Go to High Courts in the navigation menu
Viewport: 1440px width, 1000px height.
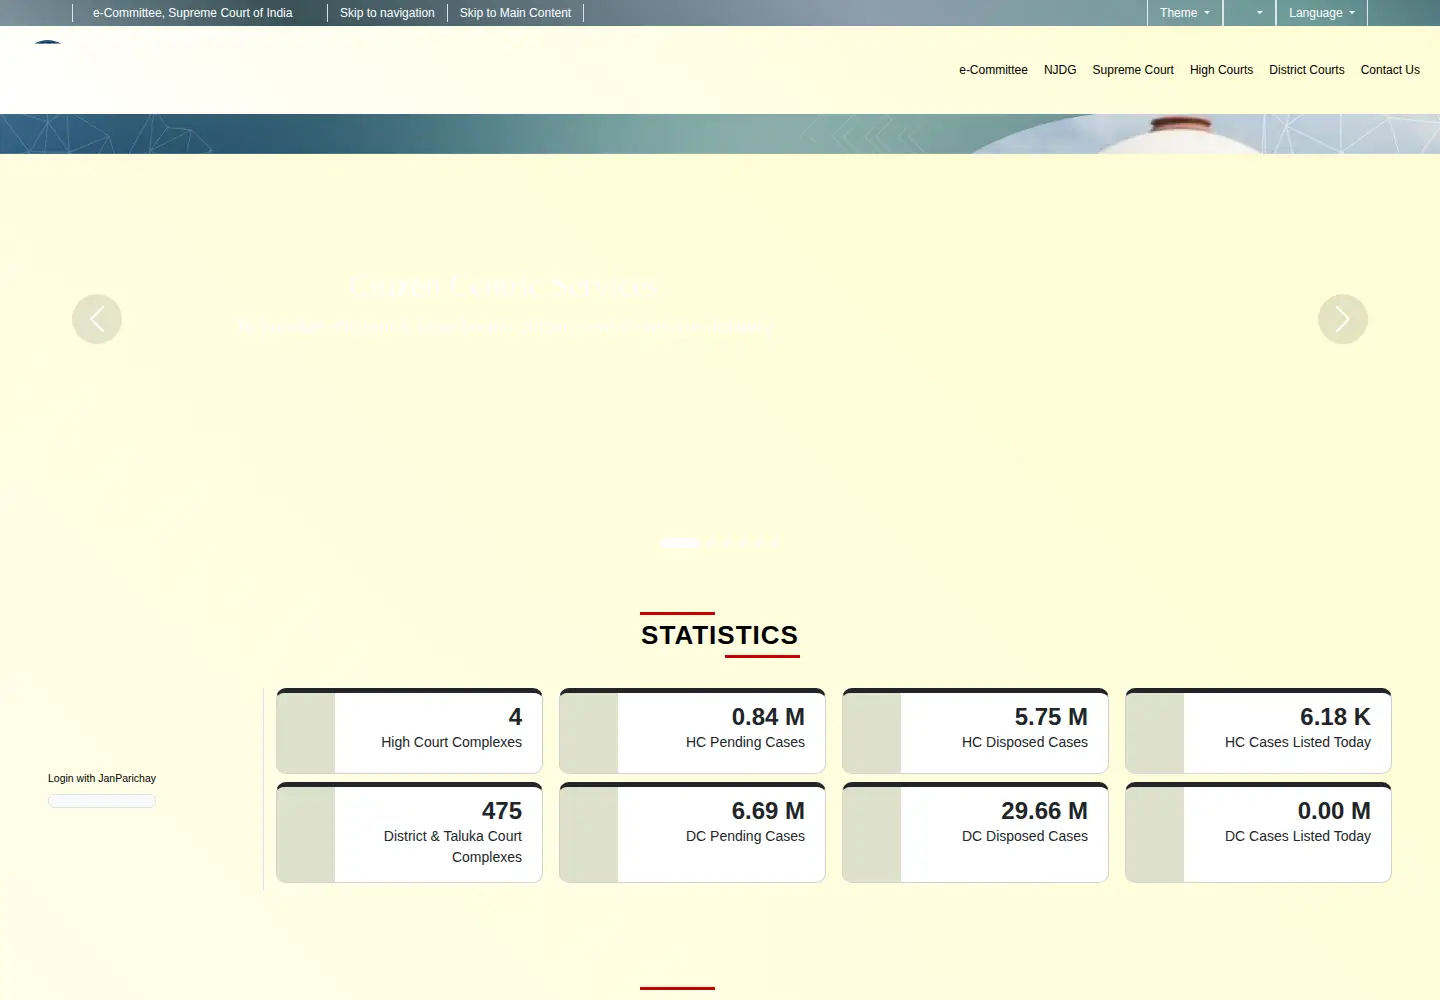pos(1221,70)
